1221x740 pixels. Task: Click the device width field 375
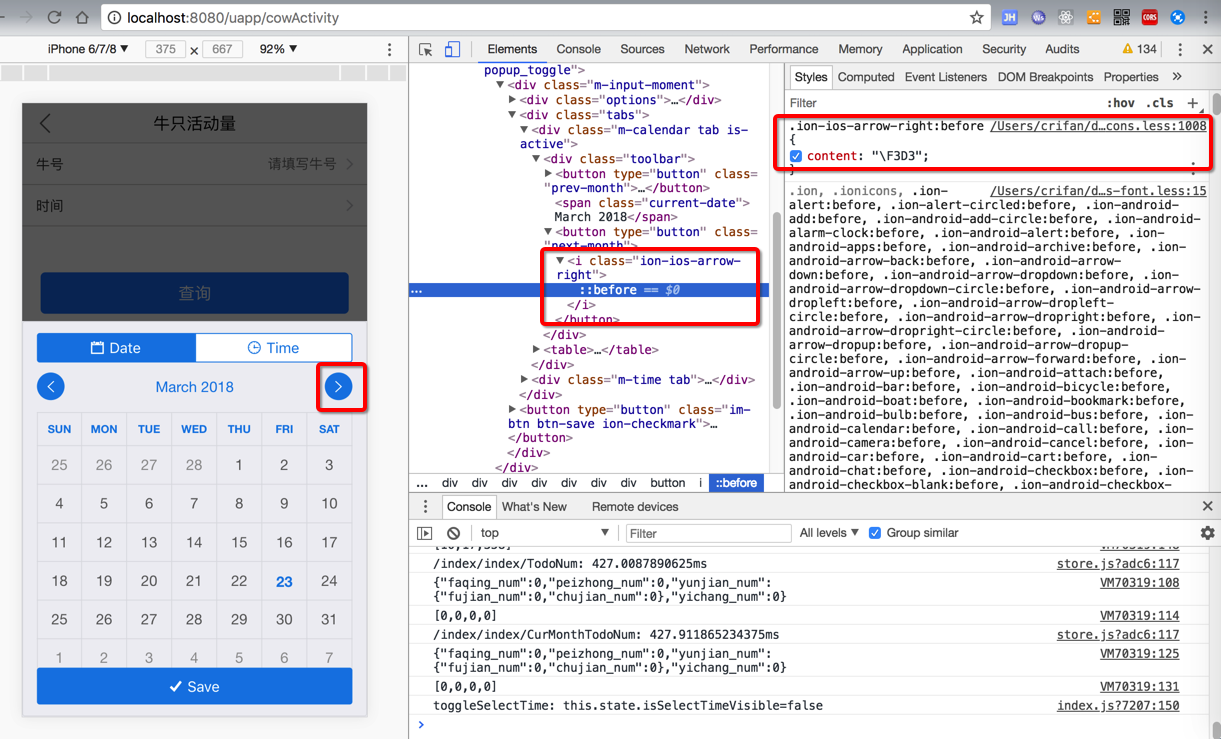(x=165, y=49)
